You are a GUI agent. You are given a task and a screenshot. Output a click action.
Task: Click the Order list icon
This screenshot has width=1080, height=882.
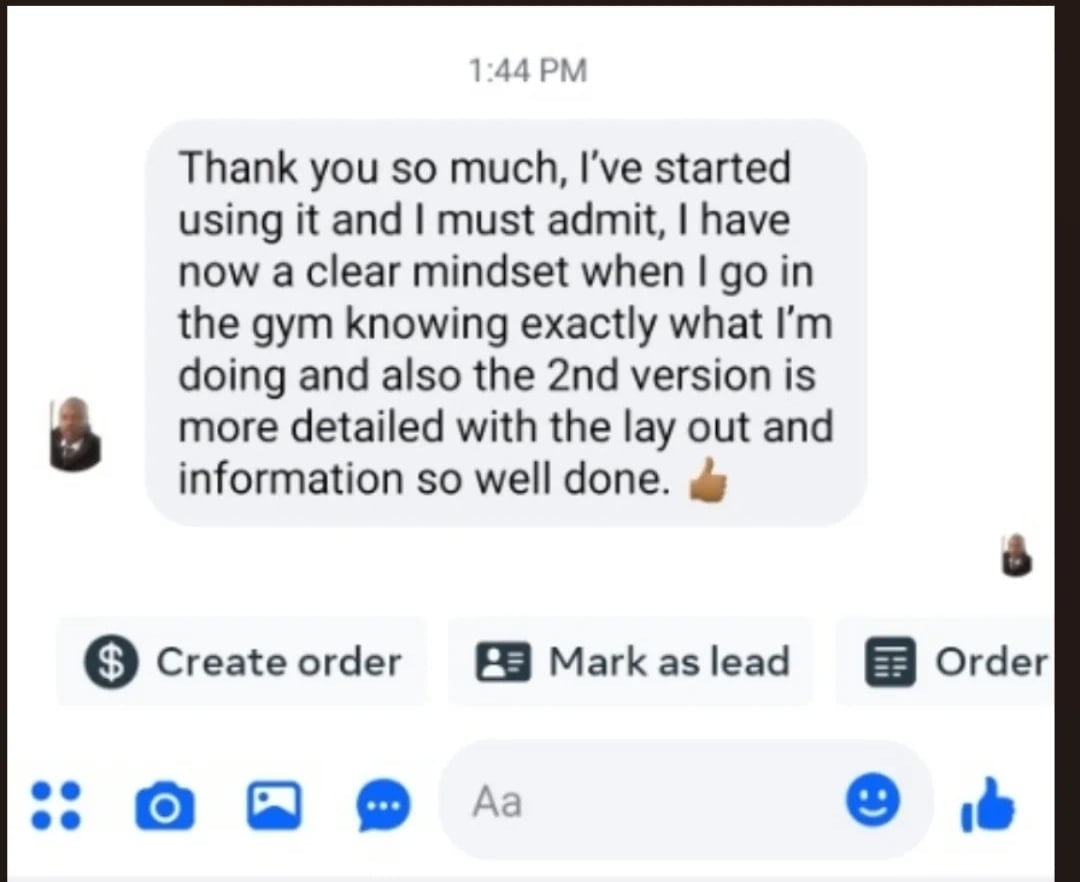click(891, 662)
